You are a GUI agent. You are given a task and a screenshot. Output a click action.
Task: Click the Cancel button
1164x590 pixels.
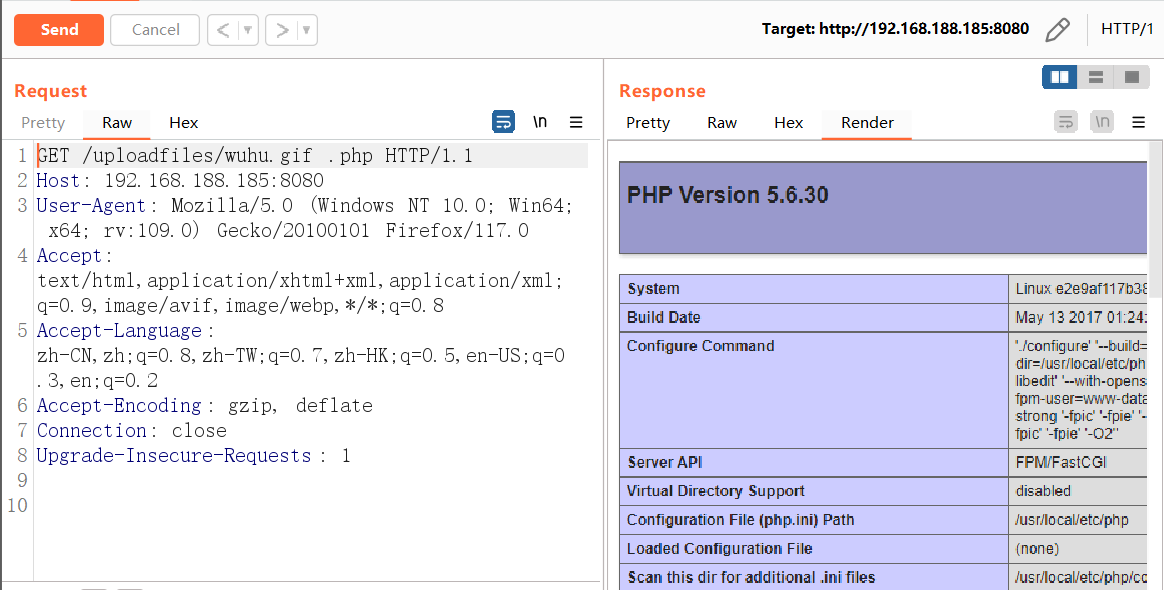(155, 30)
